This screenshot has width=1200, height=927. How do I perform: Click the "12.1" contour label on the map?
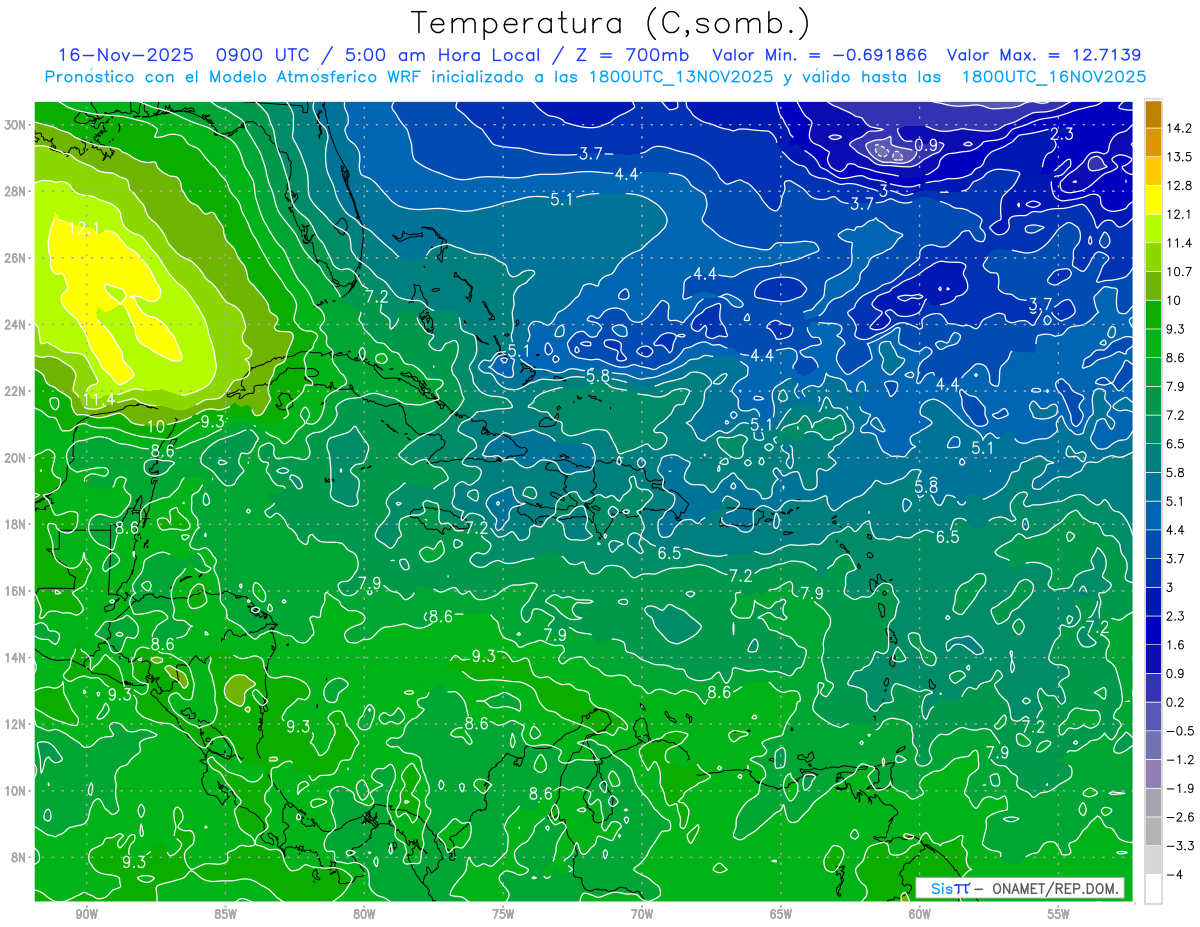pyautogui.click(x=83, y=229)
